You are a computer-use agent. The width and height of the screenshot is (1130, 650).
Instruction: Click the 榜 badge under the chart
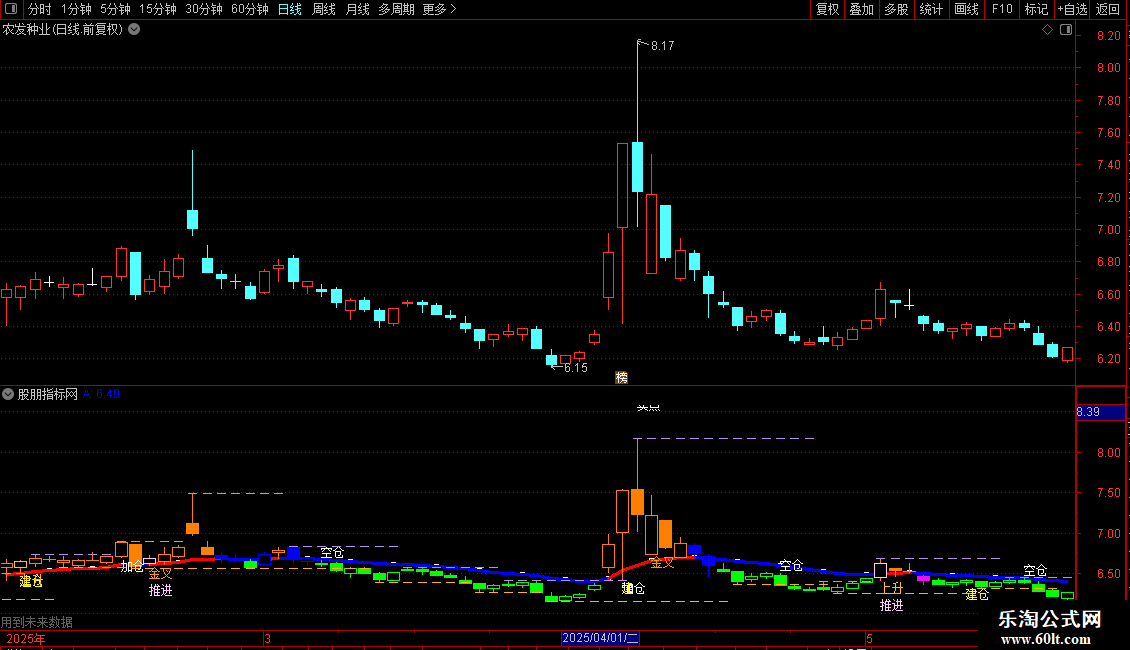[x=621, y=378]
